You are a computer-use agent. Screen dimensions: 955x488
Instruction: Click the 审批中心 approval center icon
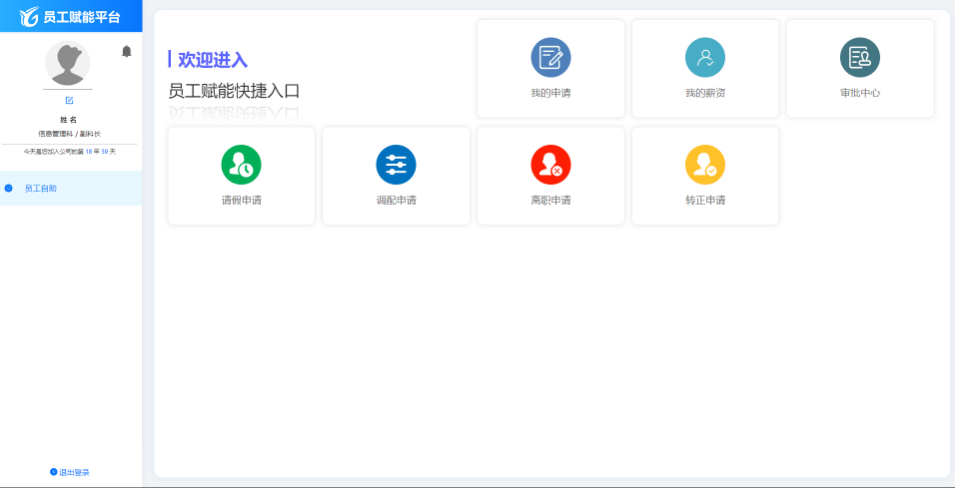(860, 58)
